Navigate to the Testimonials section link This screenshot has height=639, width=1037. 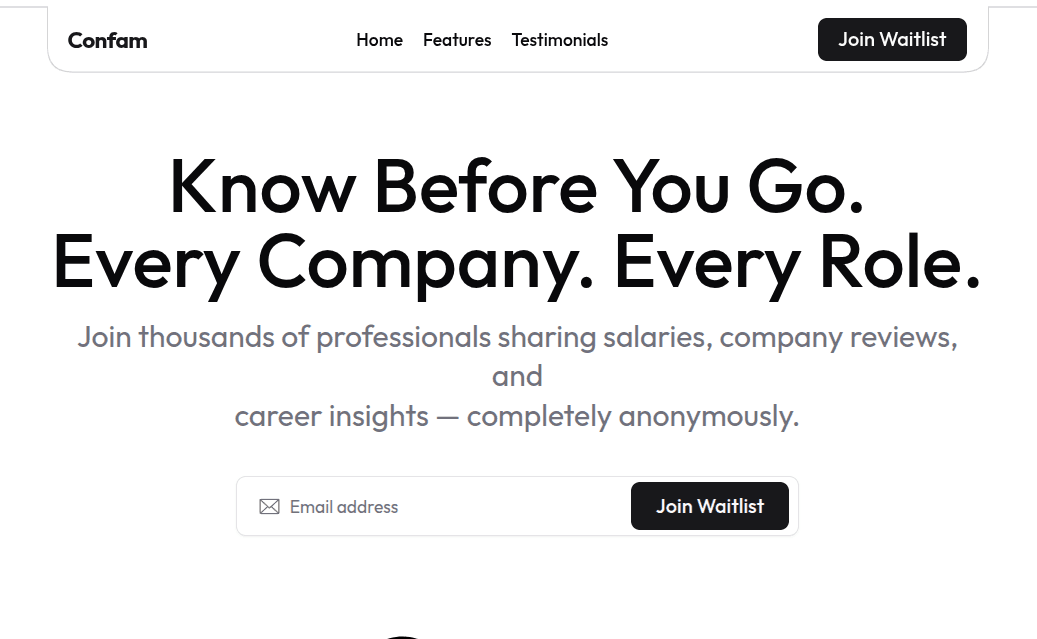pos(559,40)
